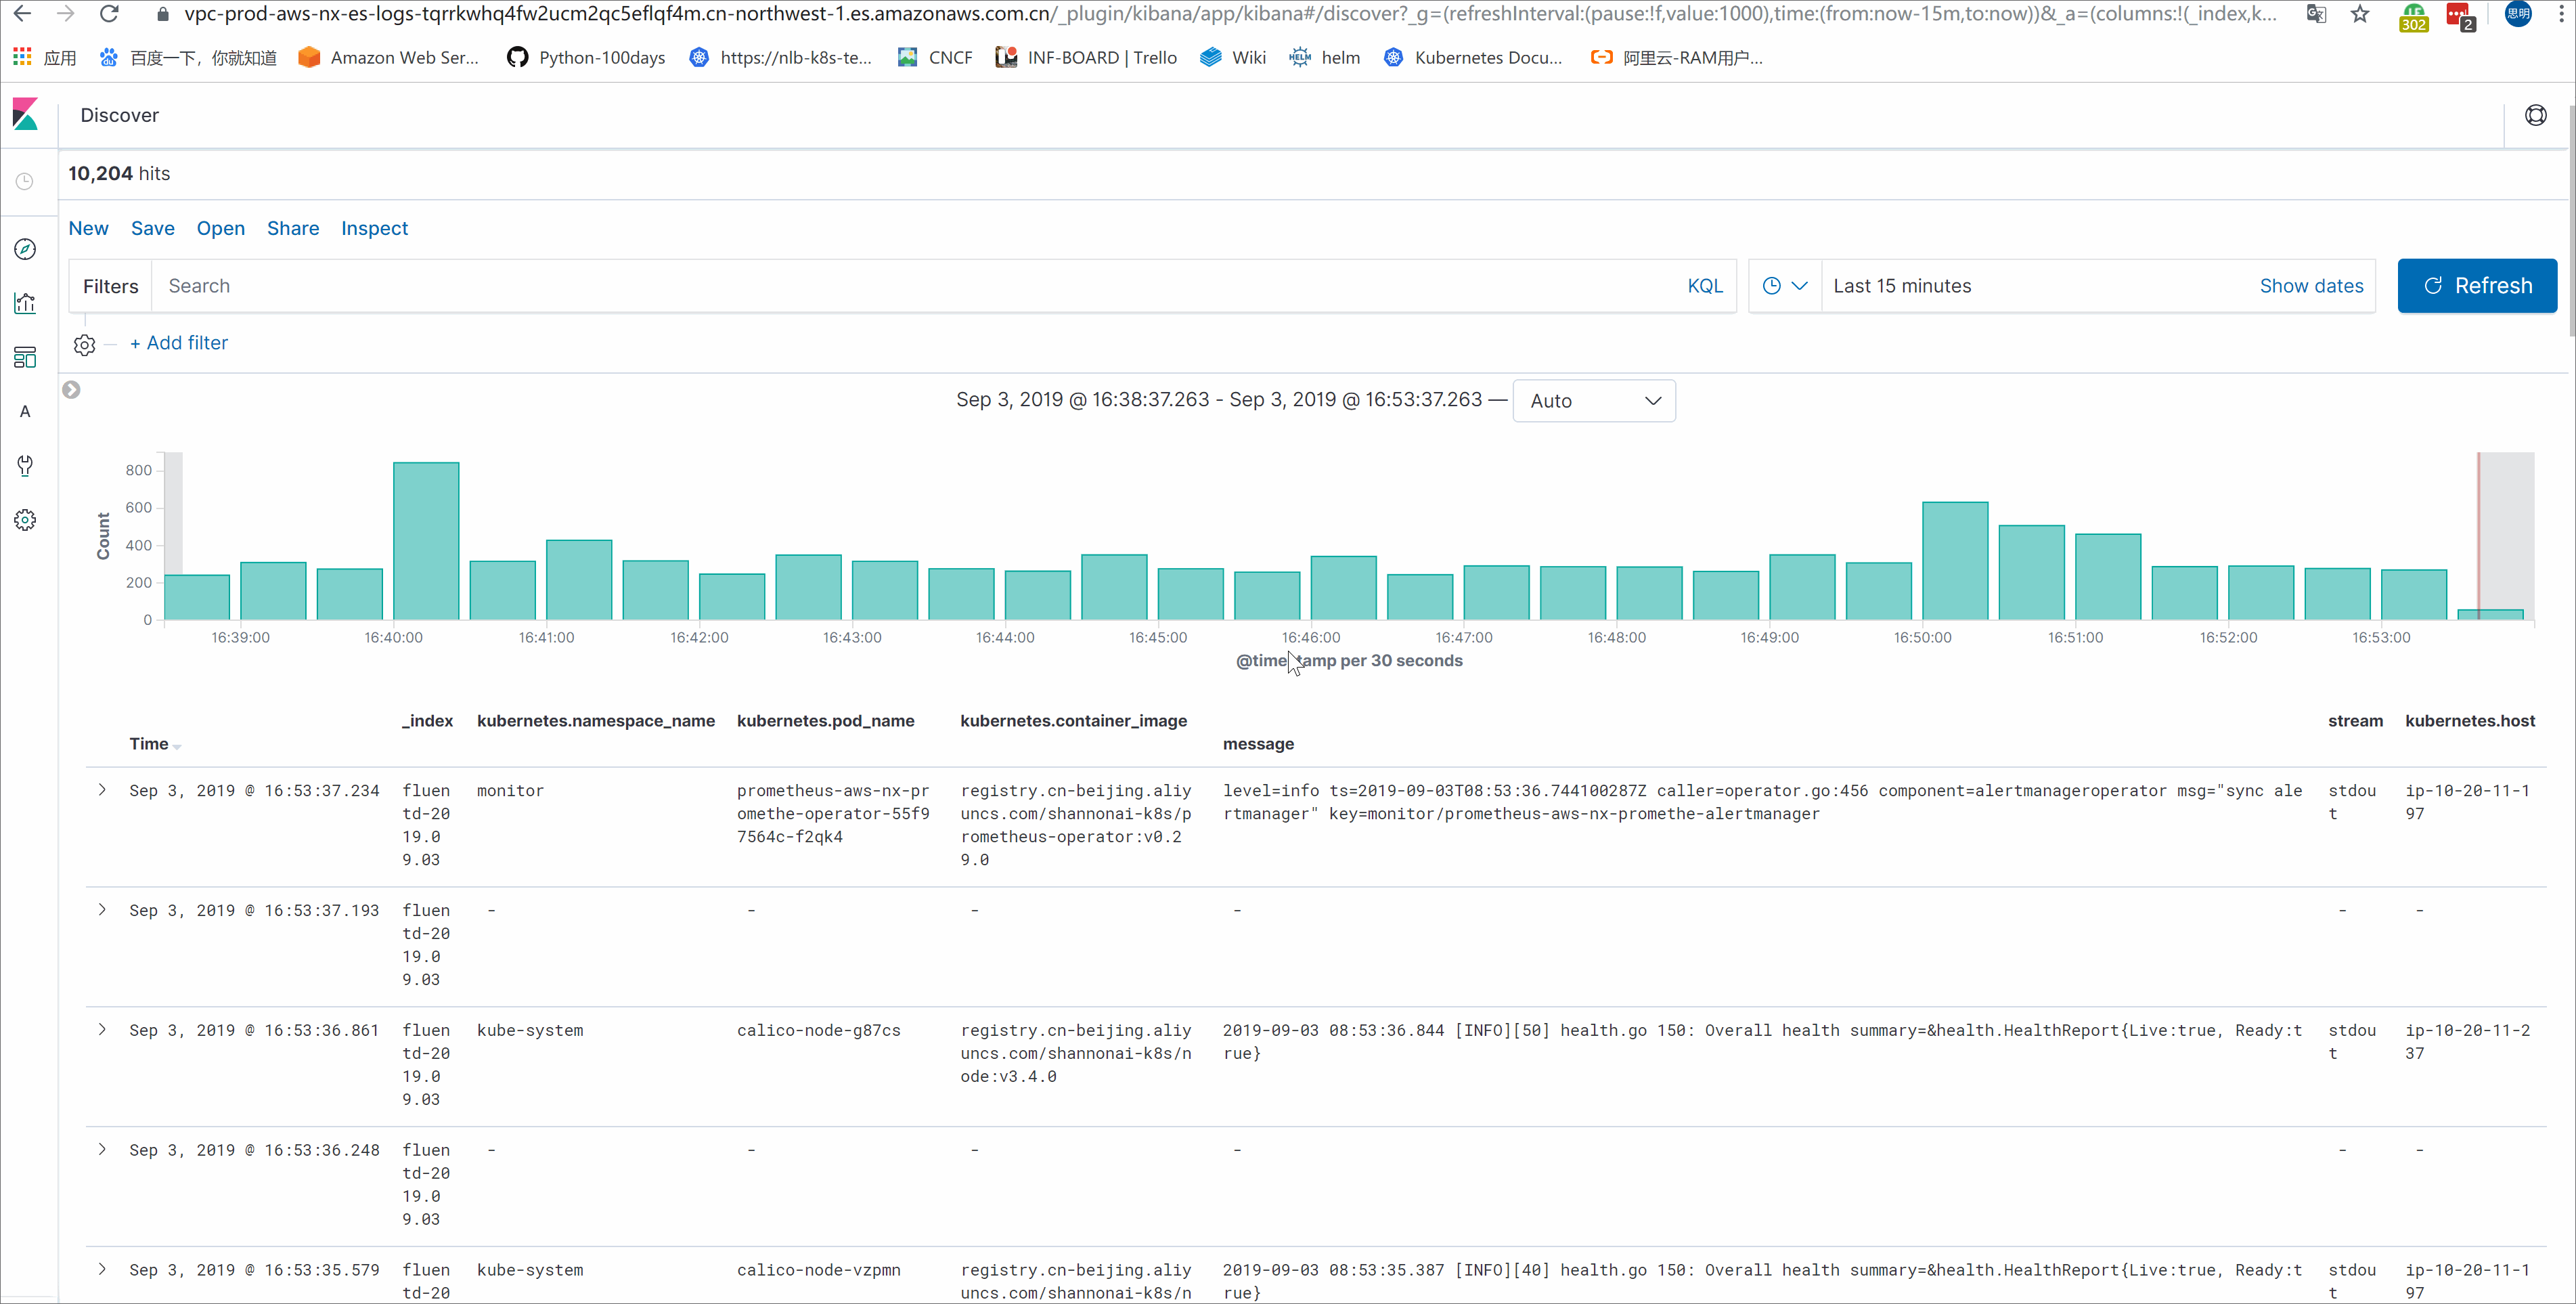Screen dimensions: 2576x1304
Task: Open the quick time picker dropdown
Action: (x=1784, y=286)
